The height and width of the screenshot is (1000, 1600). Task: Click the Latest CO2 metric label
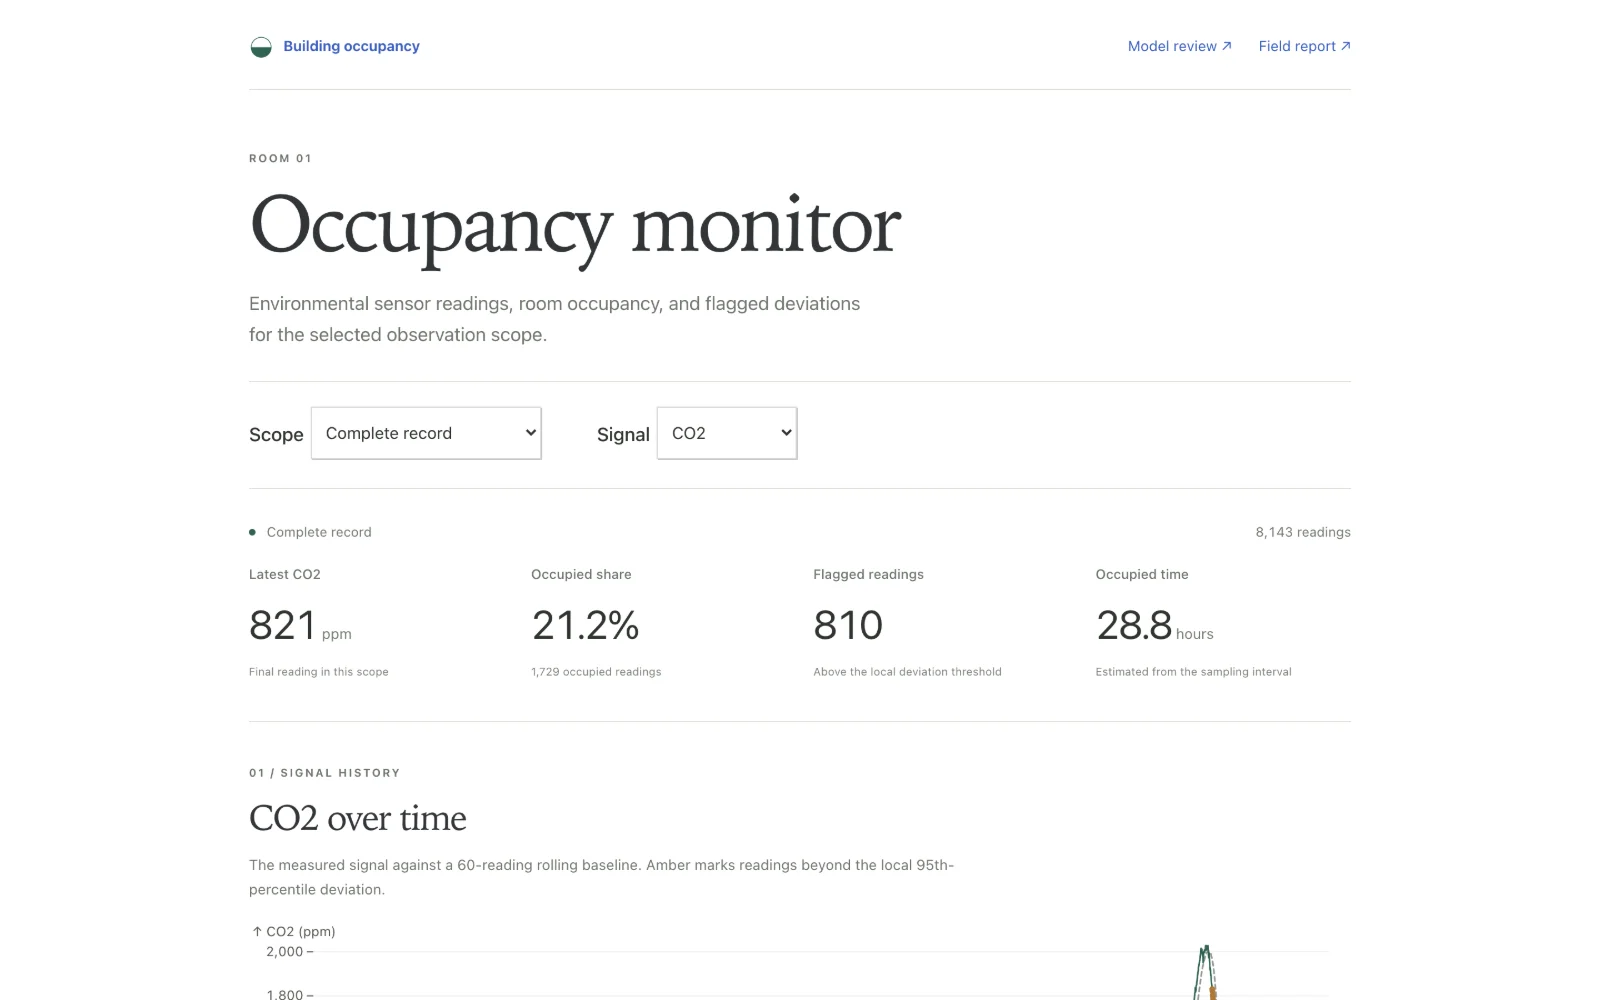click(285, 574)
